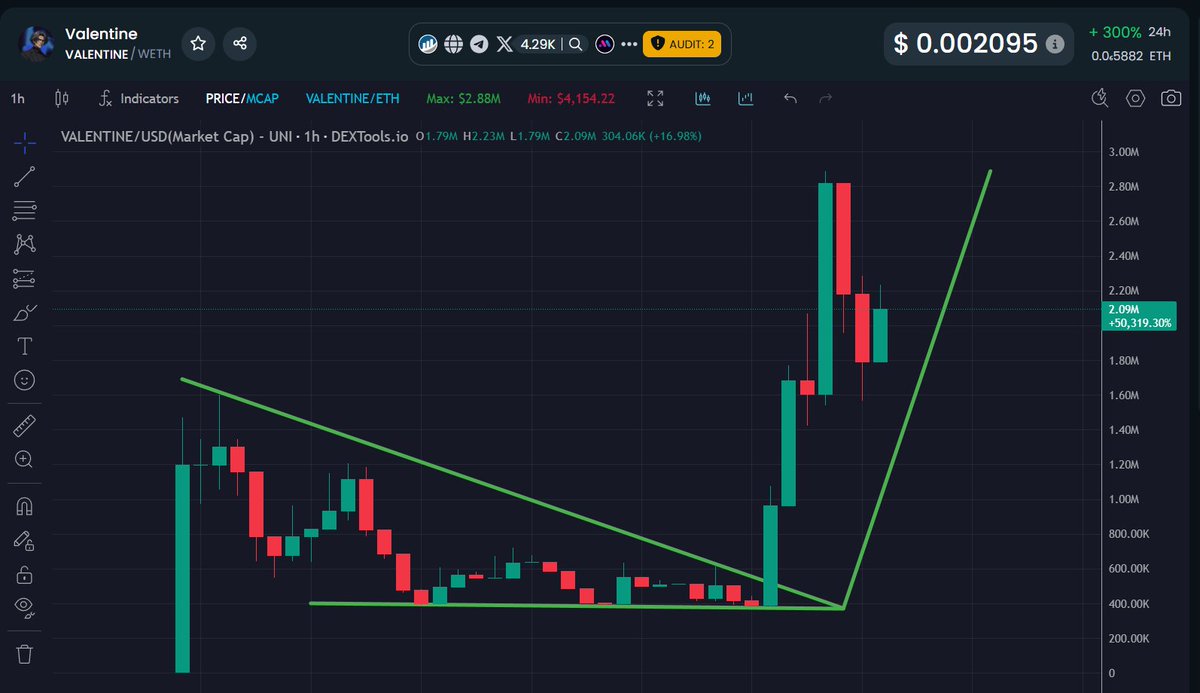Image resolution: width=1200 pixels, height=693 pixels.
Task: Click the Min: $4,154.22 value
Action: (570, 98)
